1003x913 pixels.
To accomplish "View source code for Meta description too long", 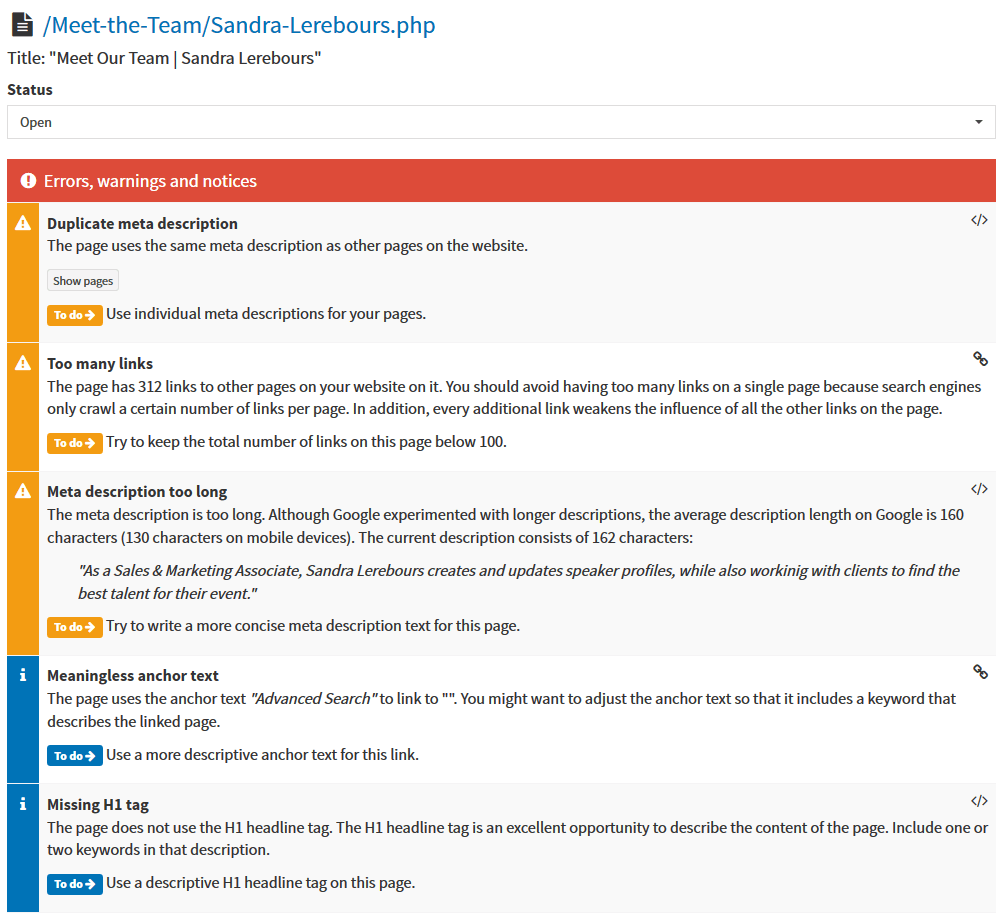I will point(979,489).
